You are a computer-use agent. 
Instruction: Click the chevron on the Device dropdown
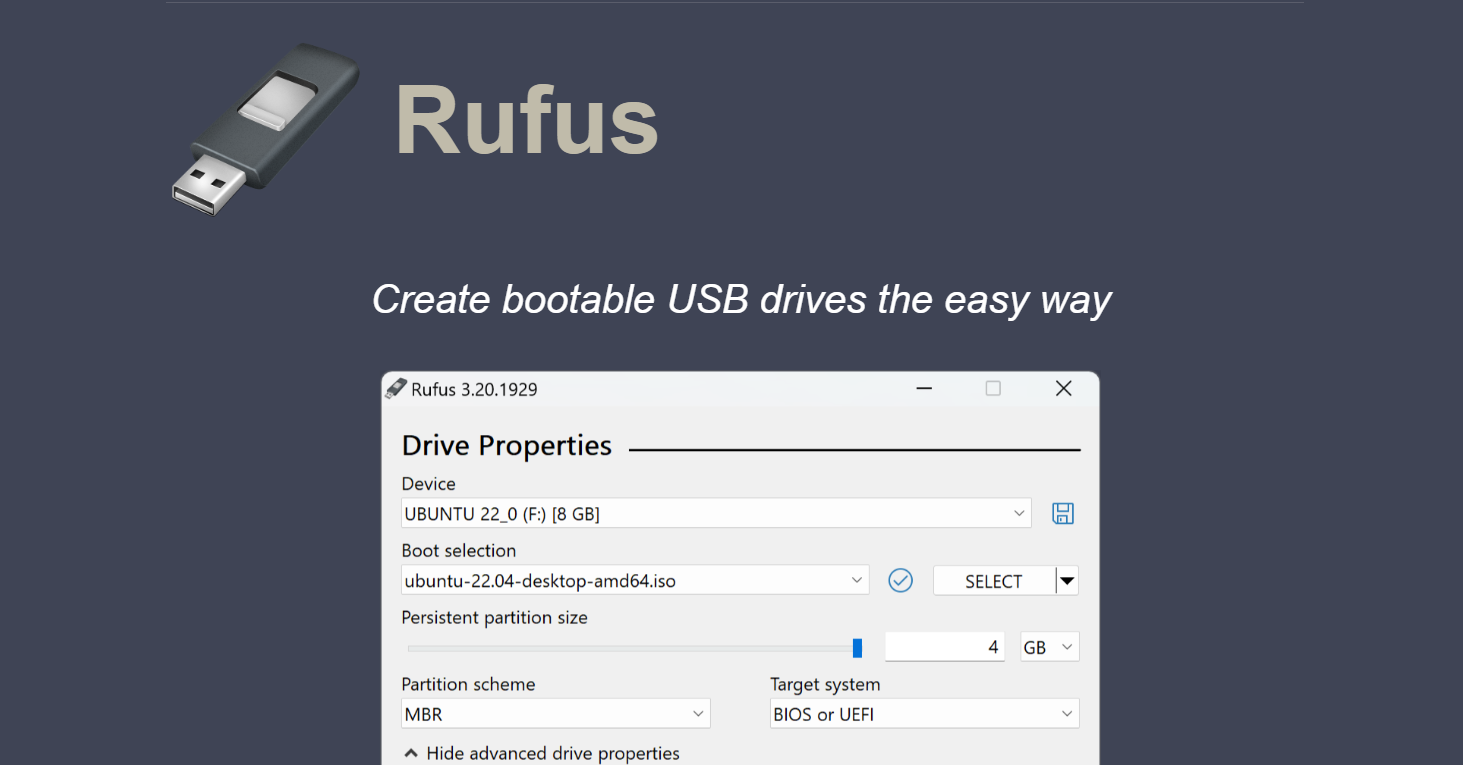(x=1019, y=513)
